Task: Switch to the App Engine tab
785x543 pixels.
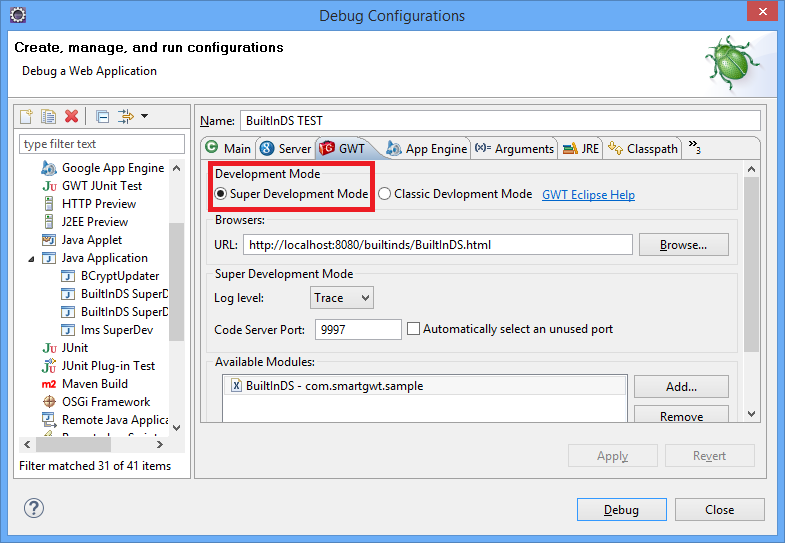Action: [x=427, y=149]
